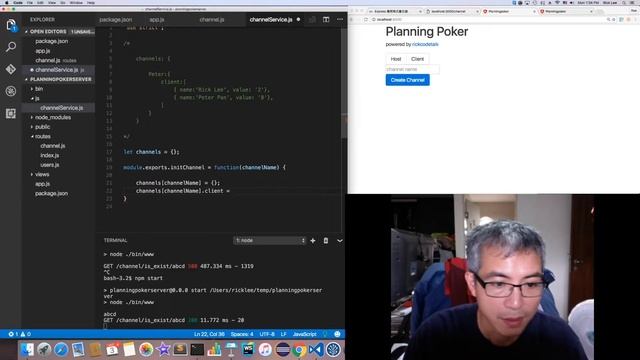Switch to the app.js editor tab
The image size is (640, 360).
click(x=157, y=19)
